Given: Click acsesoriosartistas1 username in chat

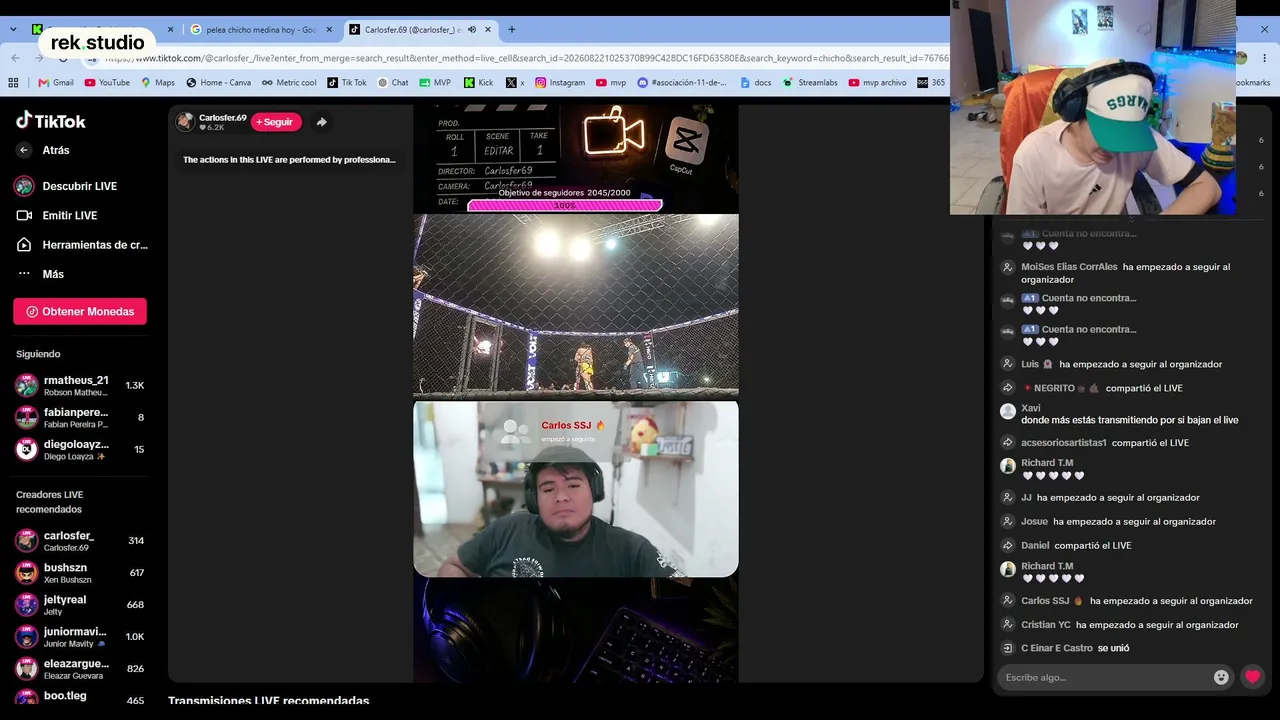Looking at the screenshot, I should (x=1063, y=443).
